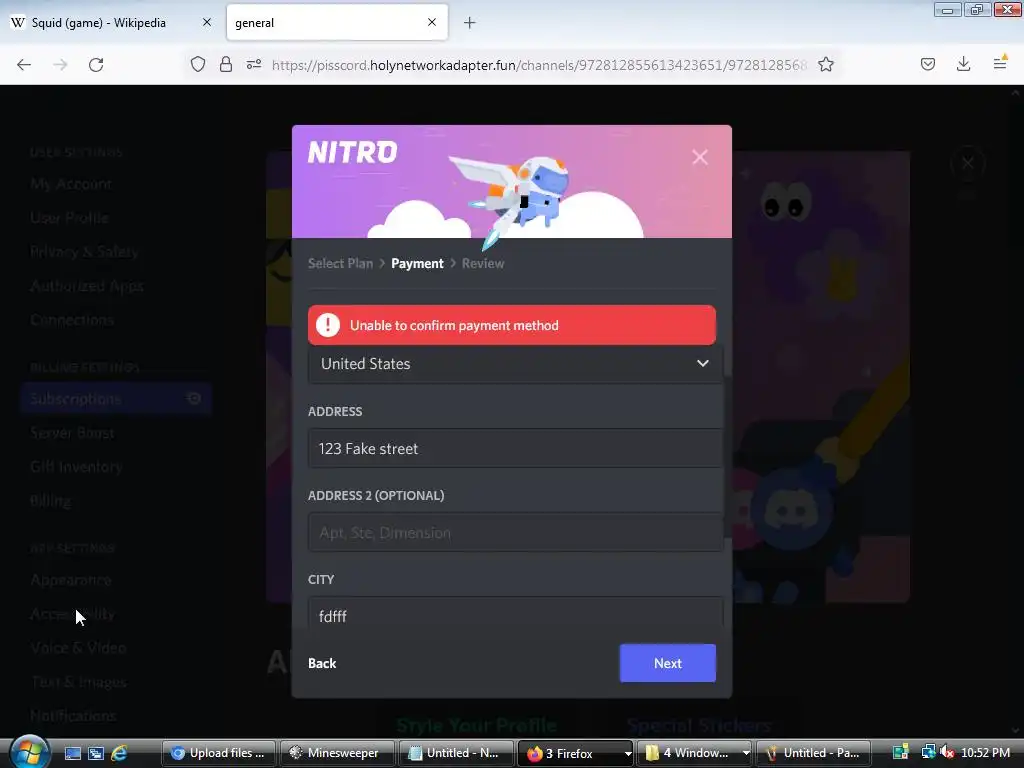Screen dimensions: 1024x768
Task: Open User Profile settings
Action: [69, 217]
